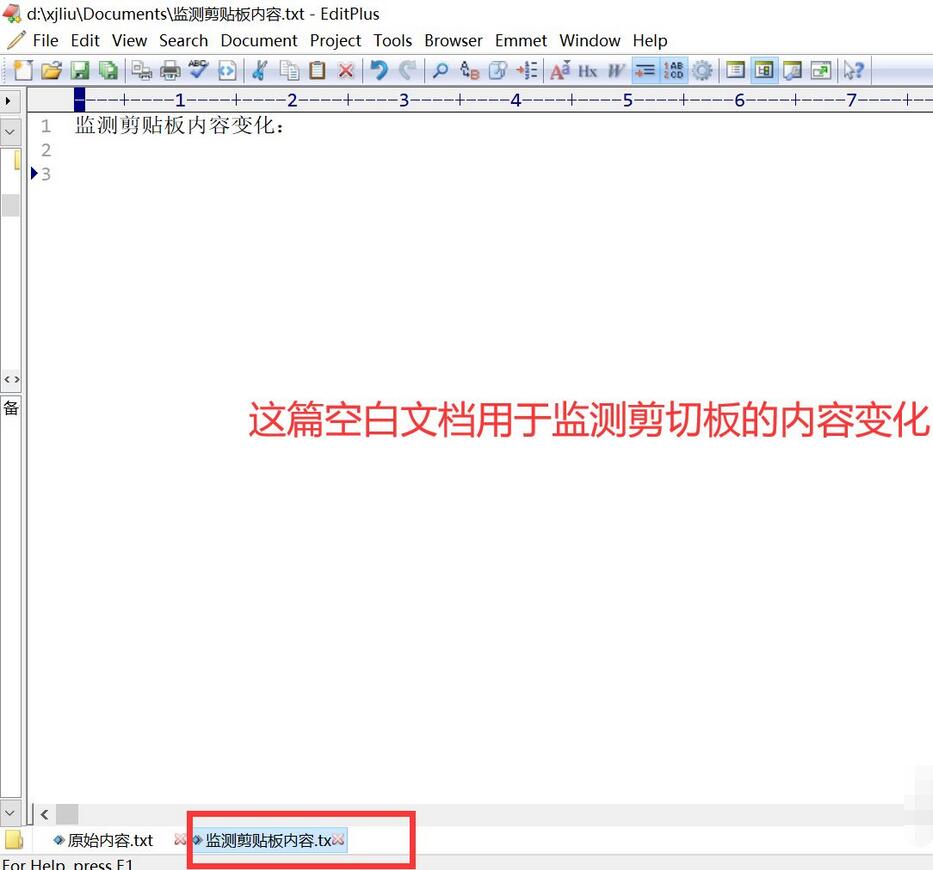Close the 原始内容.txt tab
933x870 pixels.
[179, 839]
